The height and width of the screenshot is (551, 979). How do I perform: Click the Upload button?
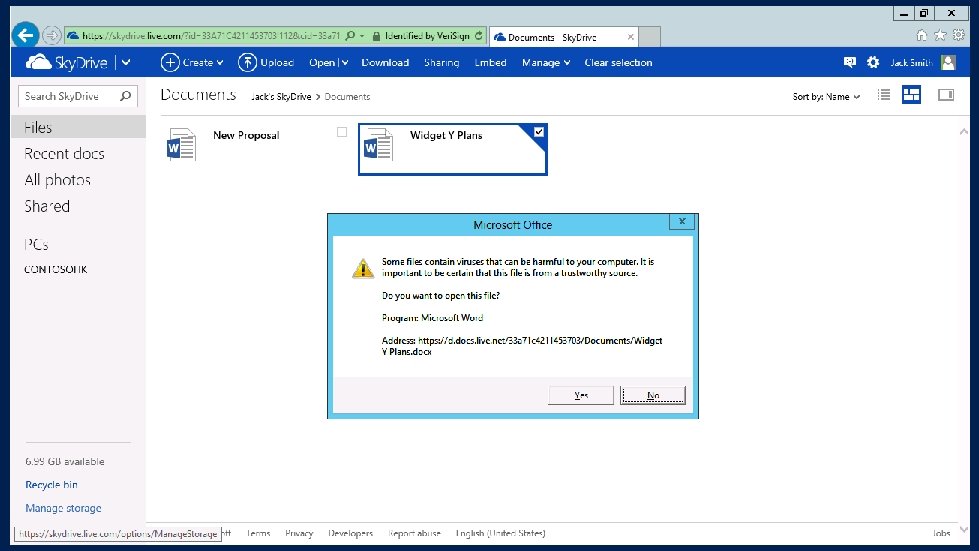[x=266, y=62]
